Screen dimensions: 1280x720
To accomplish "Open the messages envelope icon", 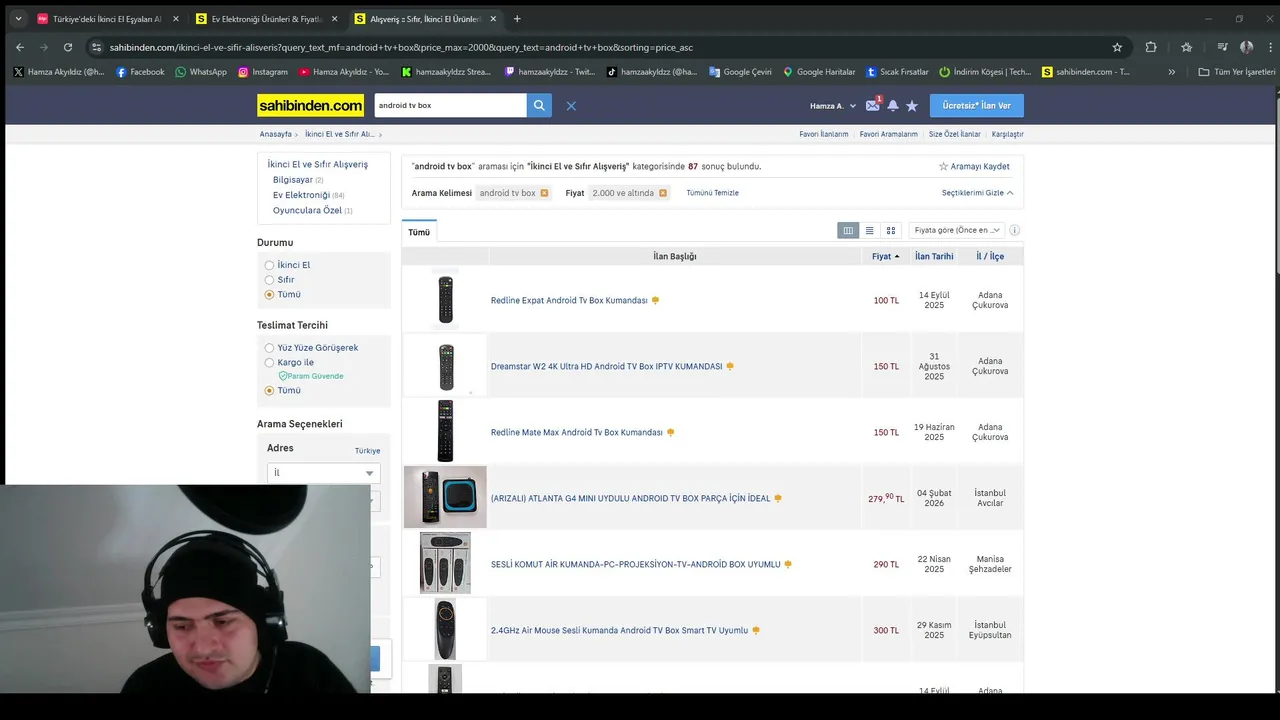I will click(872, 105).
